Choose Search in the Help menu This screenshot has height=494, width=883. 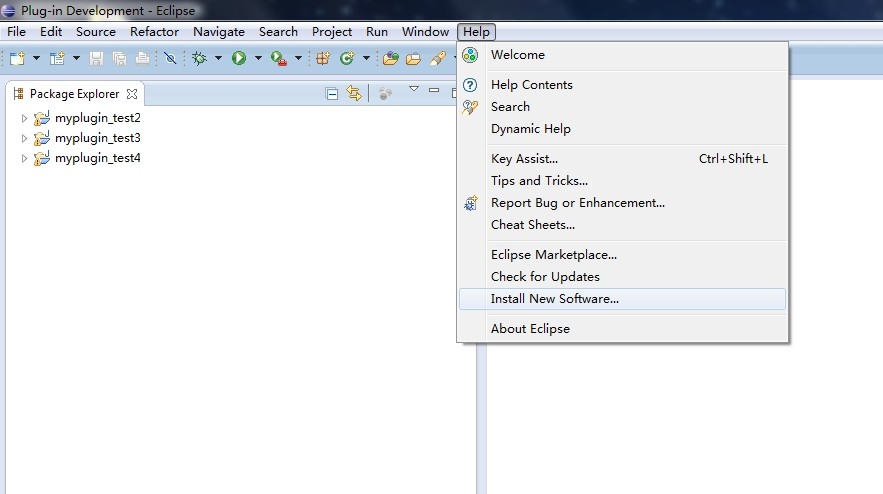(x=622, y=107)
